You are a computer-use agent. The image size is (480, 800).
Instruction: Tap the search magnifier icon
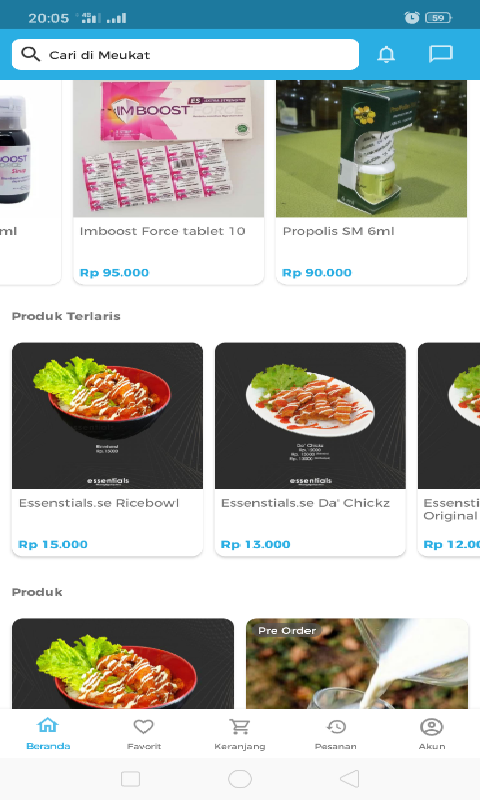(x=30, y=54)
